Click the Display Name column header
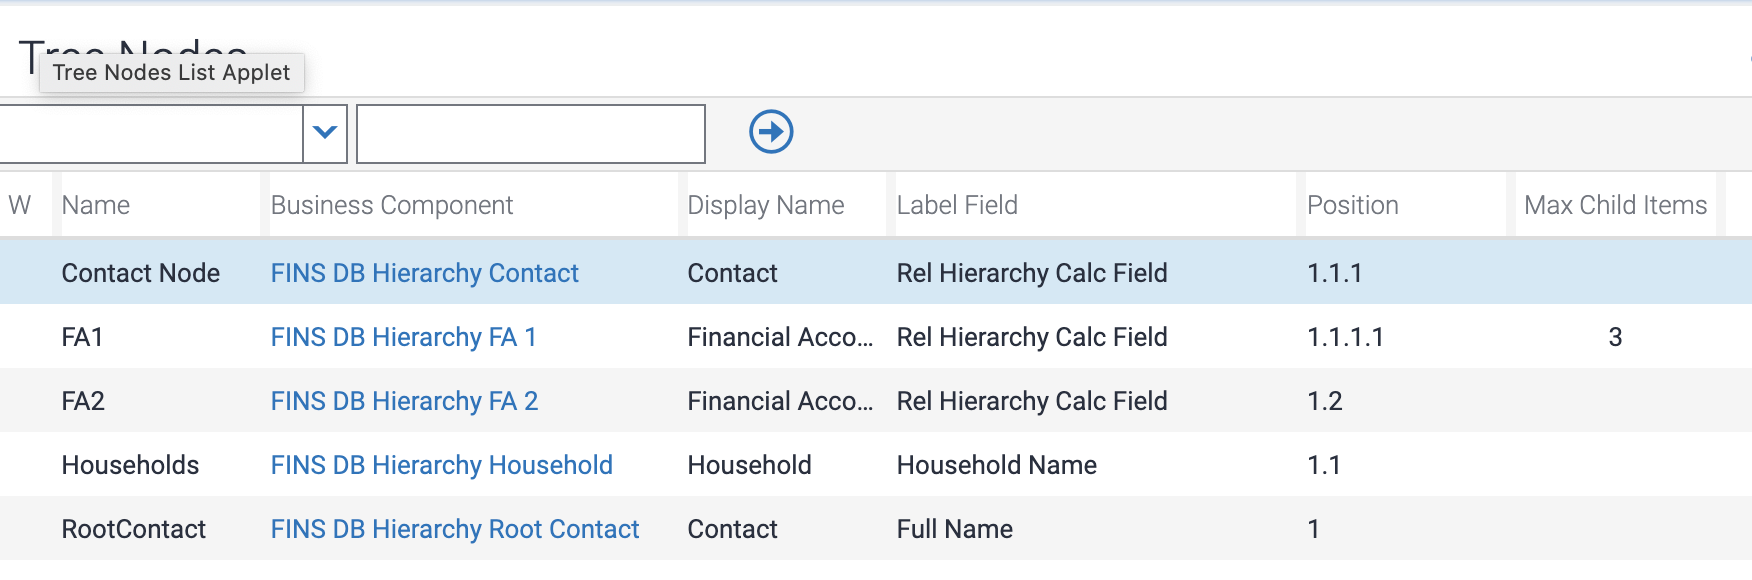This screenshot has height=580, width=1752. tap(765, 205)
